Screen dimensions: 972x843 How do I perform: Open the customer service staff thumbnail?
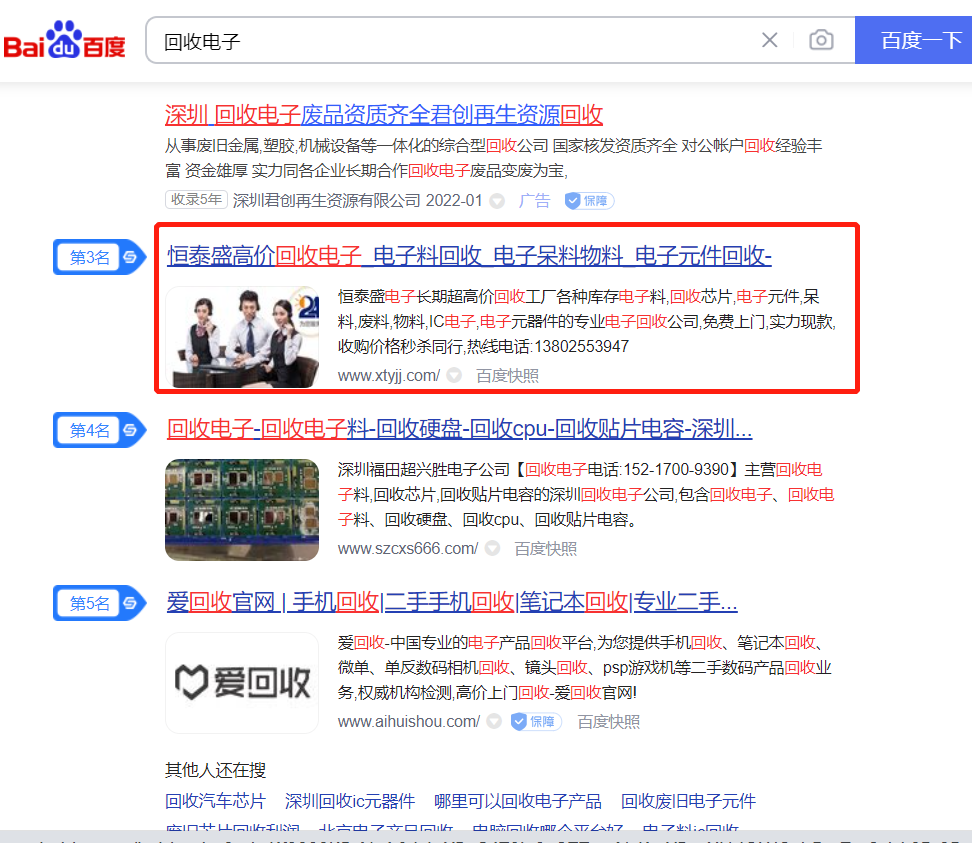coord(242,337)
